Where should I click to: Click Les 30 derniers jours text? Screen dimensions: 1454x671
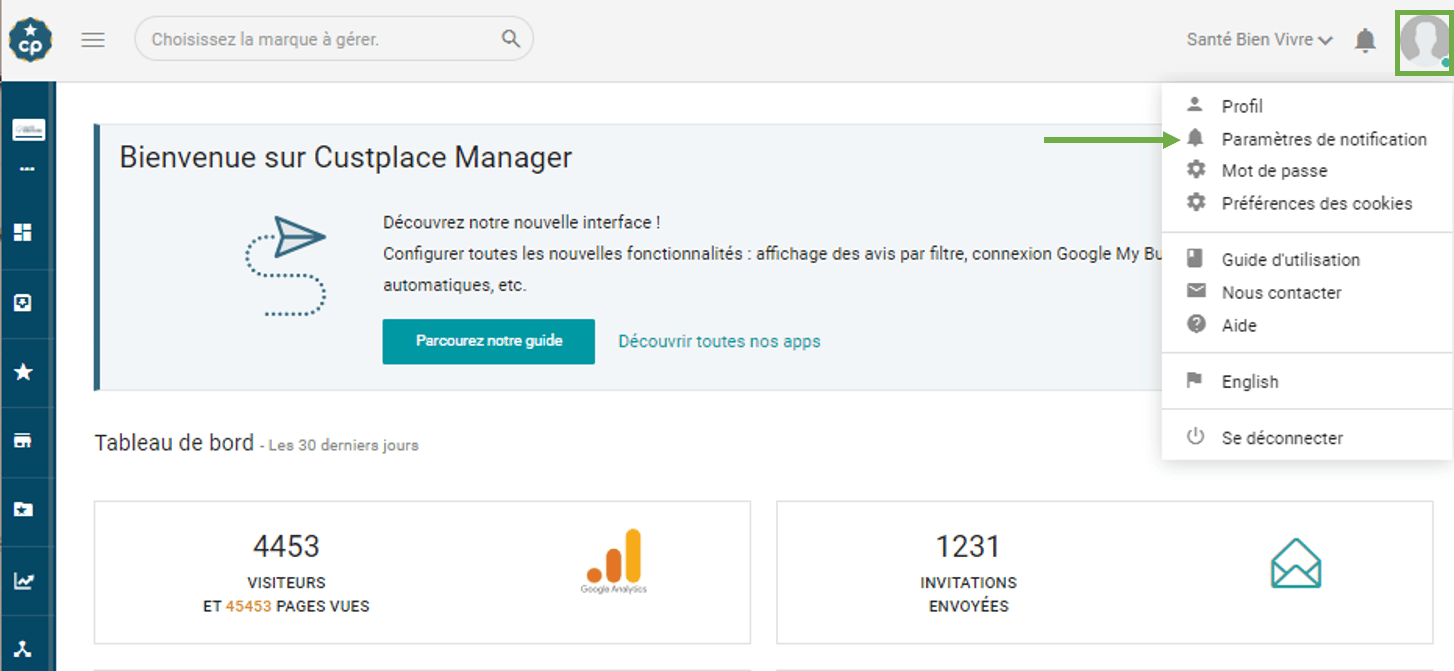tap(343, 445)
